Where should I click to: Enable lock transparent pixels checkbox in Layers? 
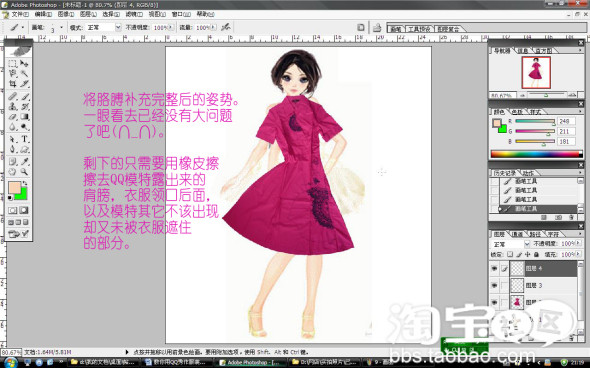510,255
